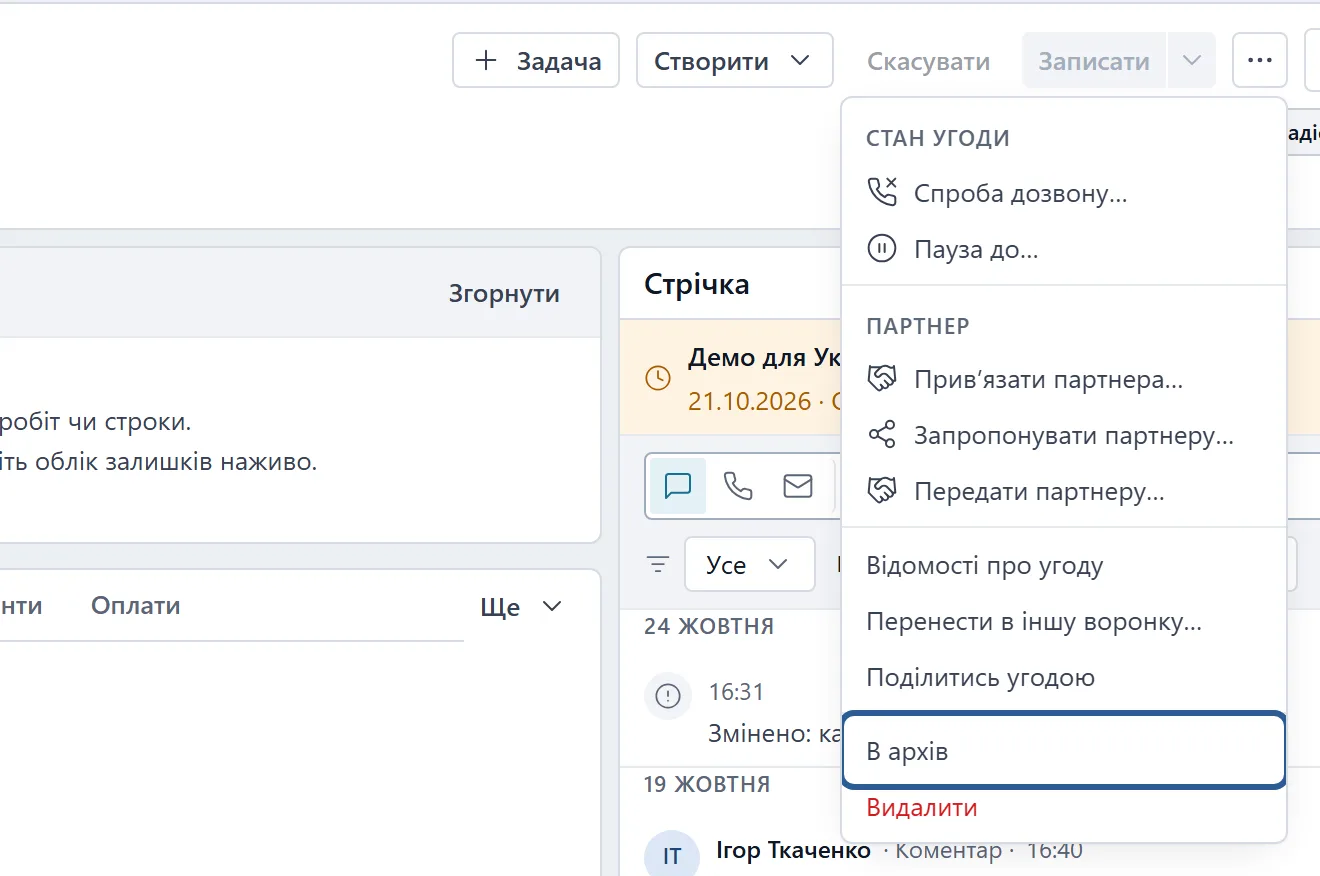Screen dimensions: 1320x876
Task: Click the Ігор Ткаченко author name
Action: pyautogui.click(x=793, y=851)
